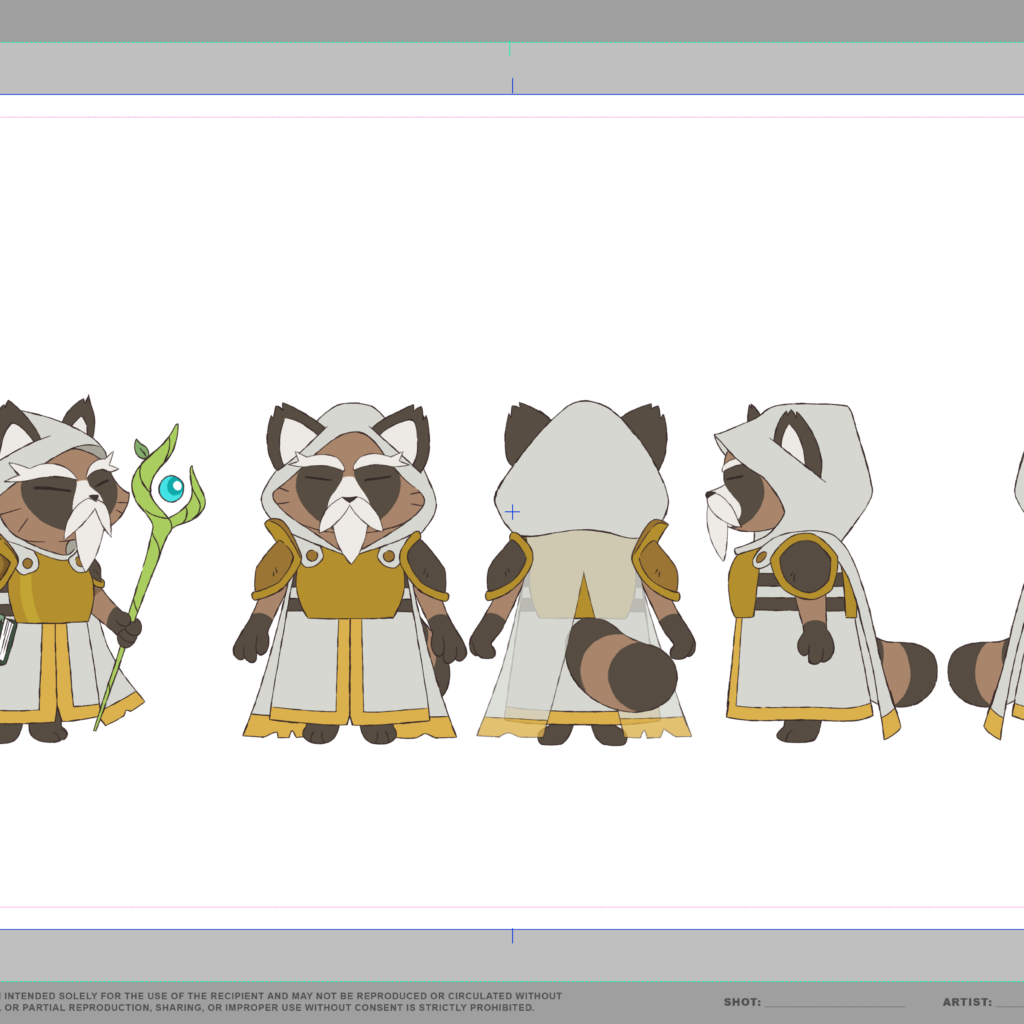Click the cyan eye orb on the staff

click(171, 488)
